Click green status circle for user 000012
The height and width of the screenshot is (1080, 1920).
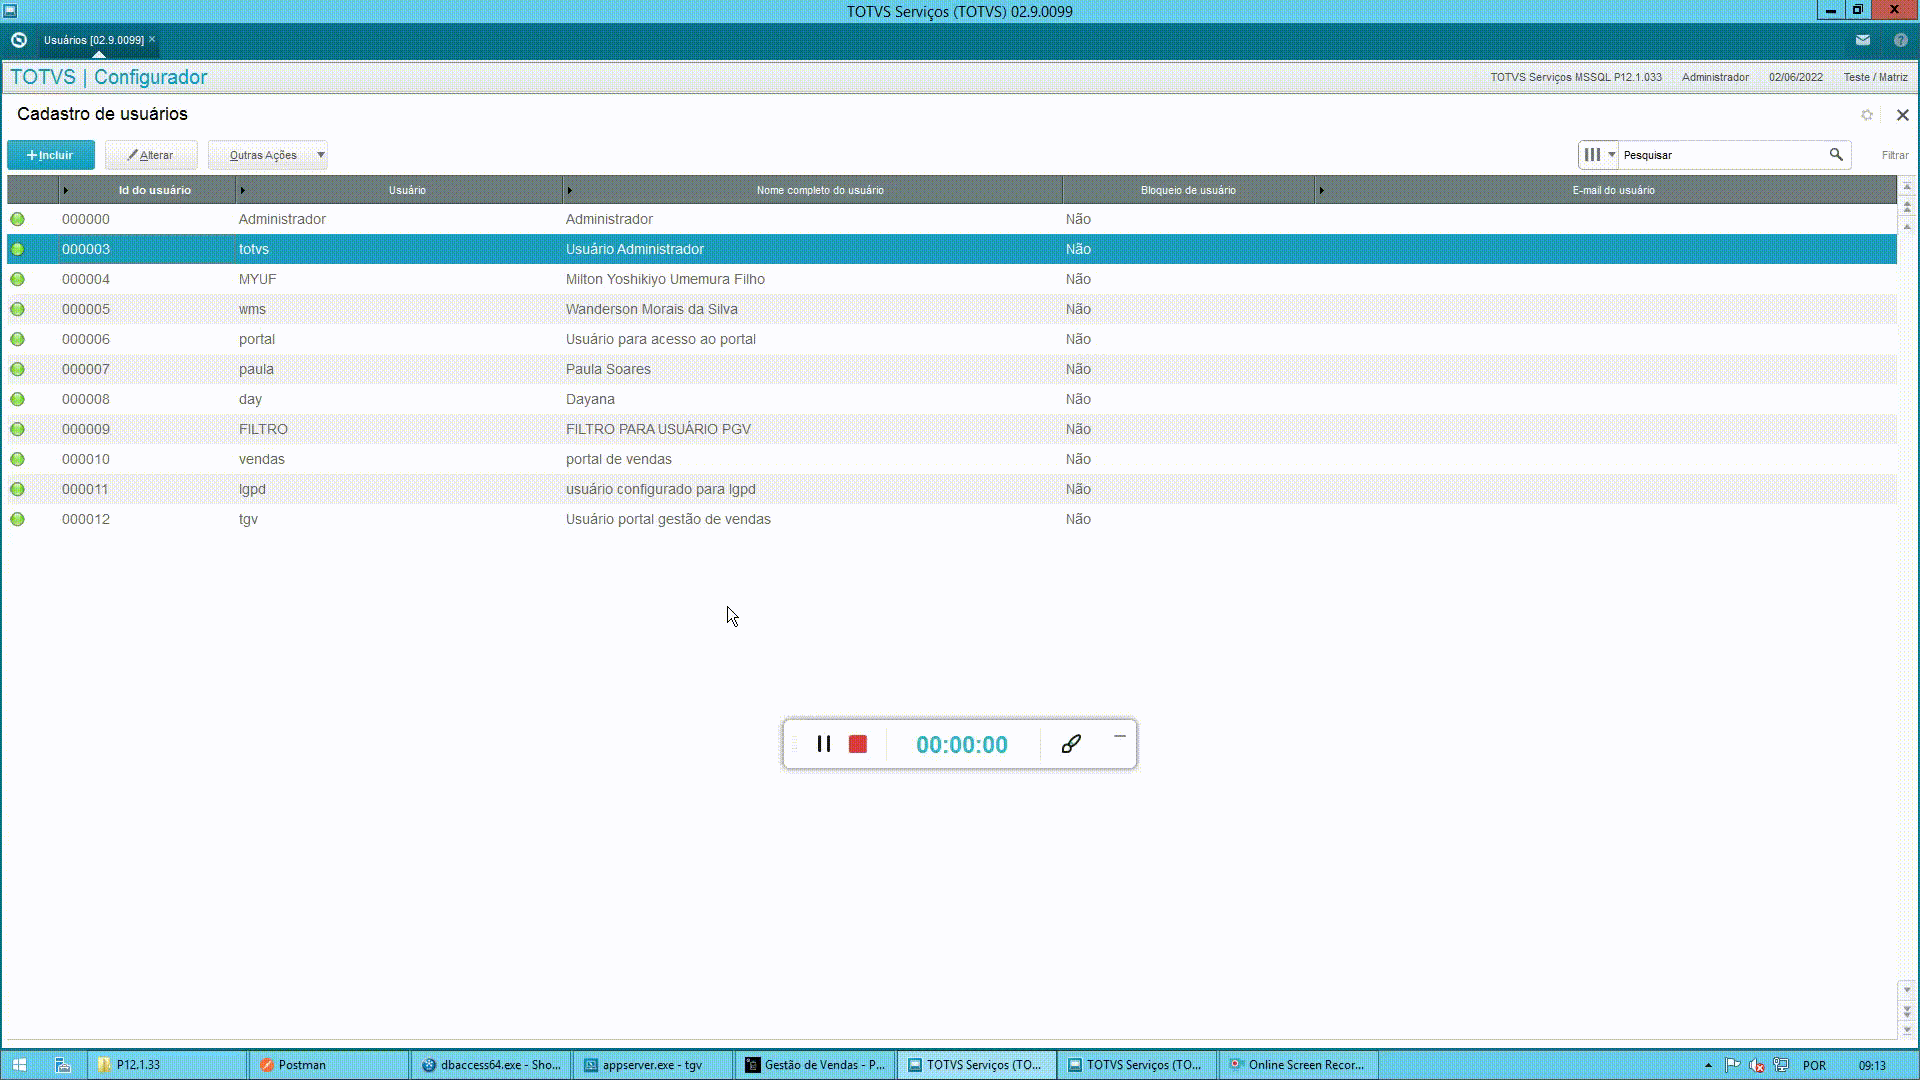click(x=18, y=519)
